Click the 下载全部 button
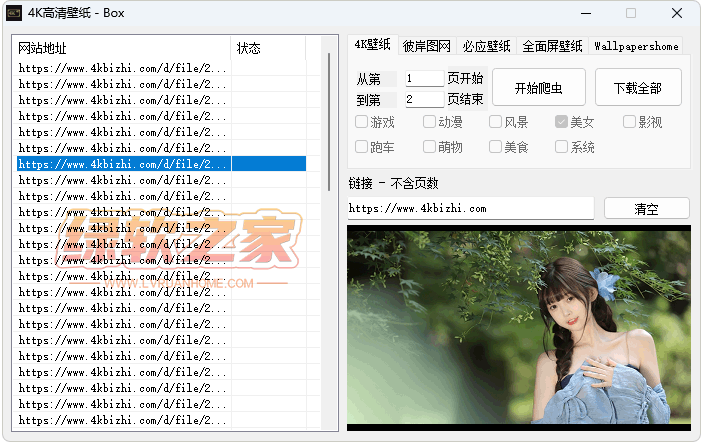Viewport: 703px width, 444px height. click(637, 88)
